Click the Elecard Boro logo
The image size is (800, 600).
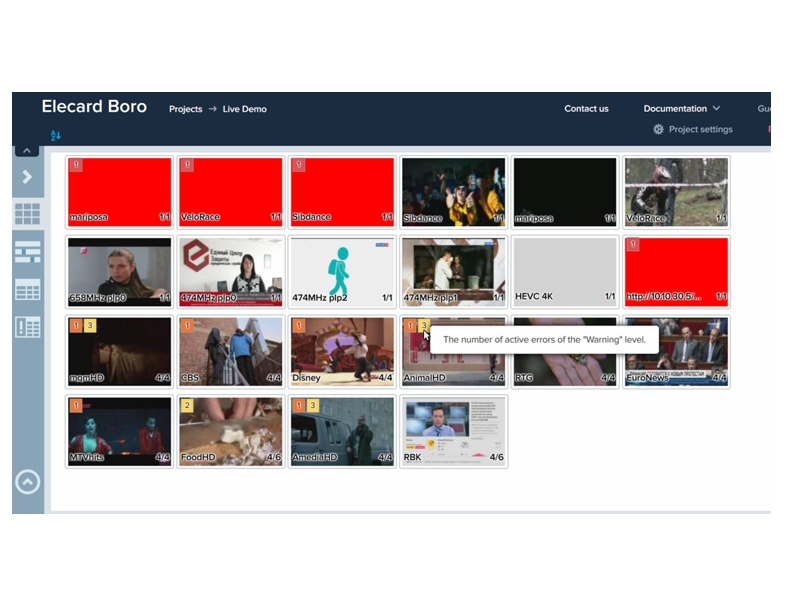94,107
